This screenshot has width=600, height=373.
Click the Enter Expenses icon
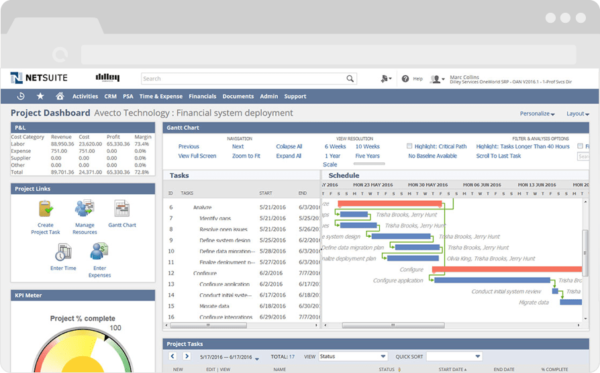tap(99, 251)
